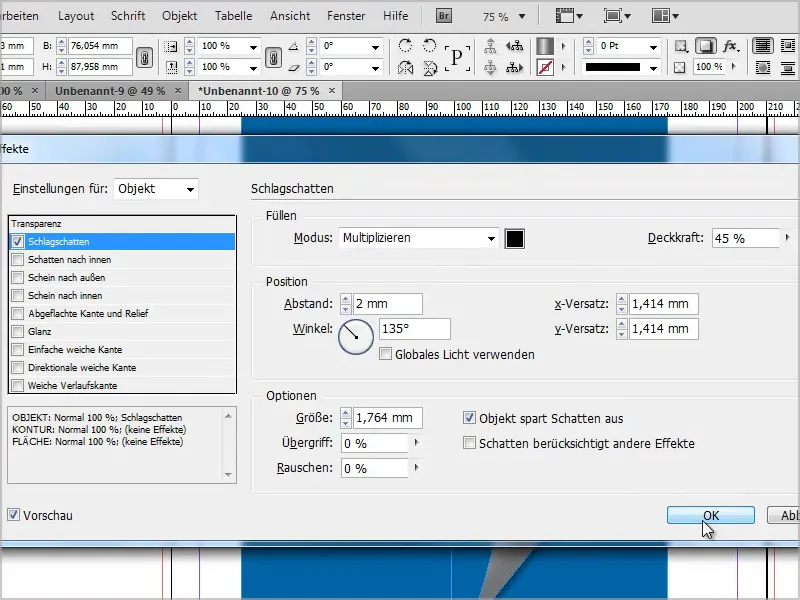Click select previous object icon
Image resolution: width=800 pixels, height=600 pixels.
pos(514,46)
